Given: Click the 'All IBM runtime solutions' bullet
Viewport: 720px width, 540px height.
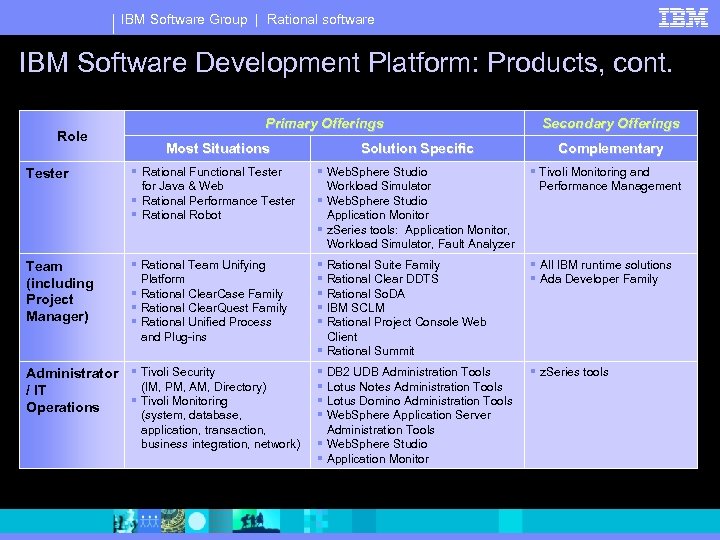Looking at the screenshot, I should tap(605, 265).
